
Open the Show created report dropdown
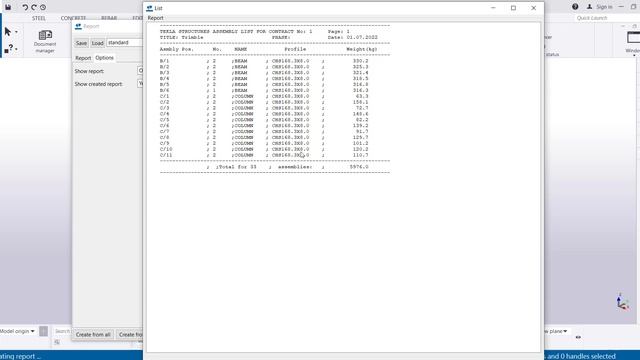coord(140,83)
